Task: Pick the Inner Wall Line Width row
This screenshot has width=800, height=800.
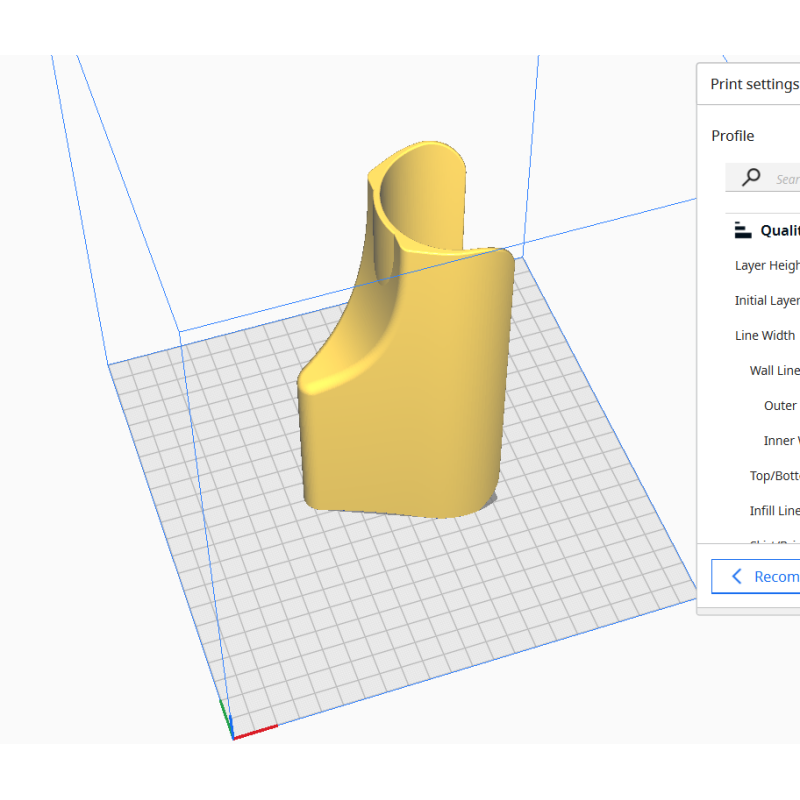Action: pos(780,440)
